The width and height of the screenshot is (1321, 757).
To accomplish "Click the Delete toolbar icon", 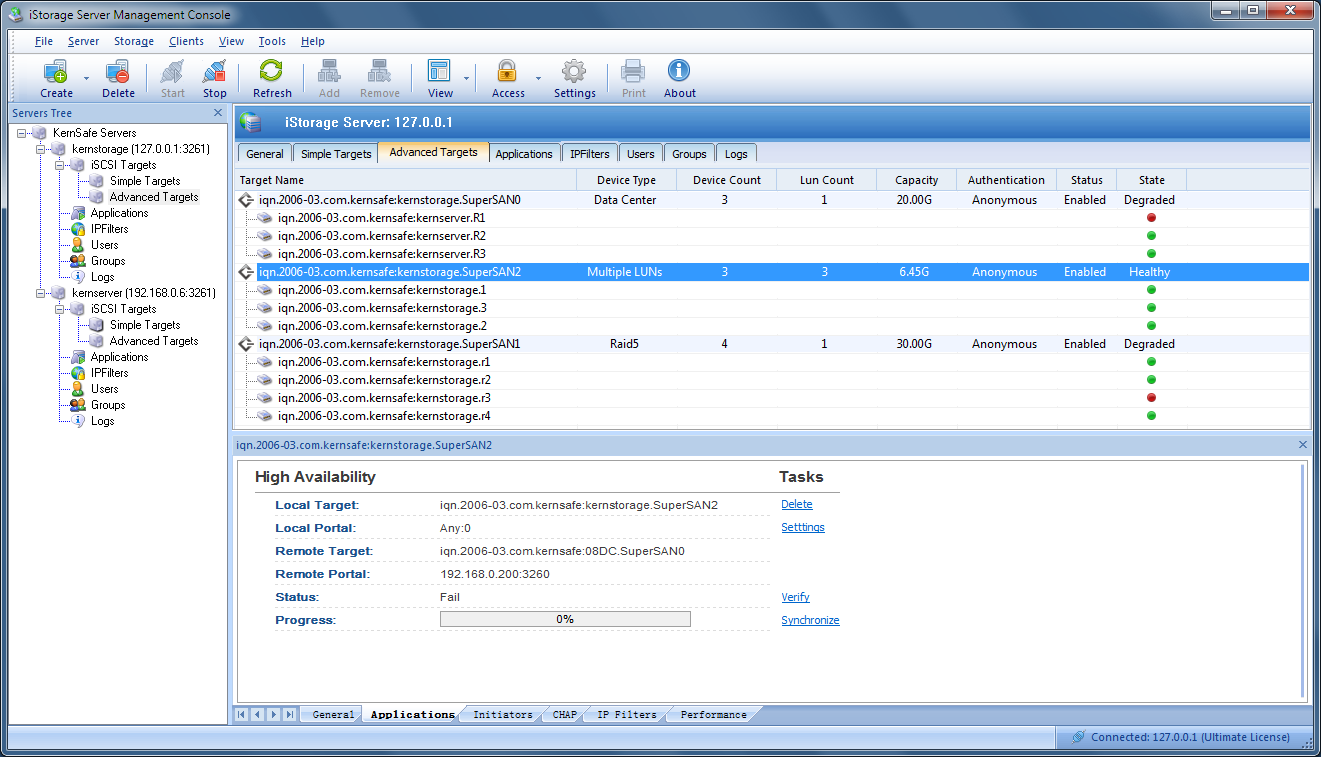I will [x=118, y=72].
